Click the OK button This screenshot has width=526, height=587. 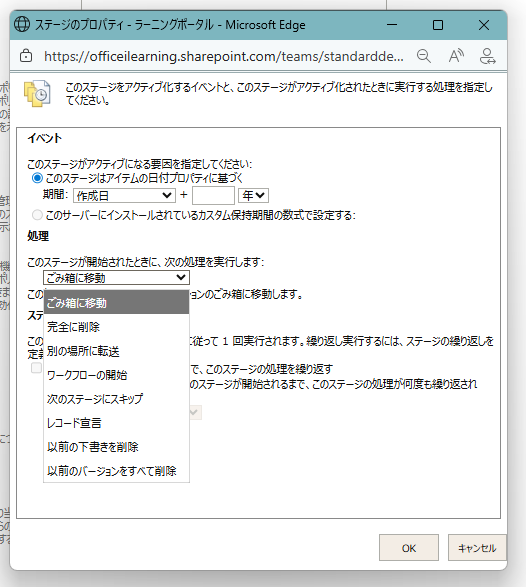409,548
